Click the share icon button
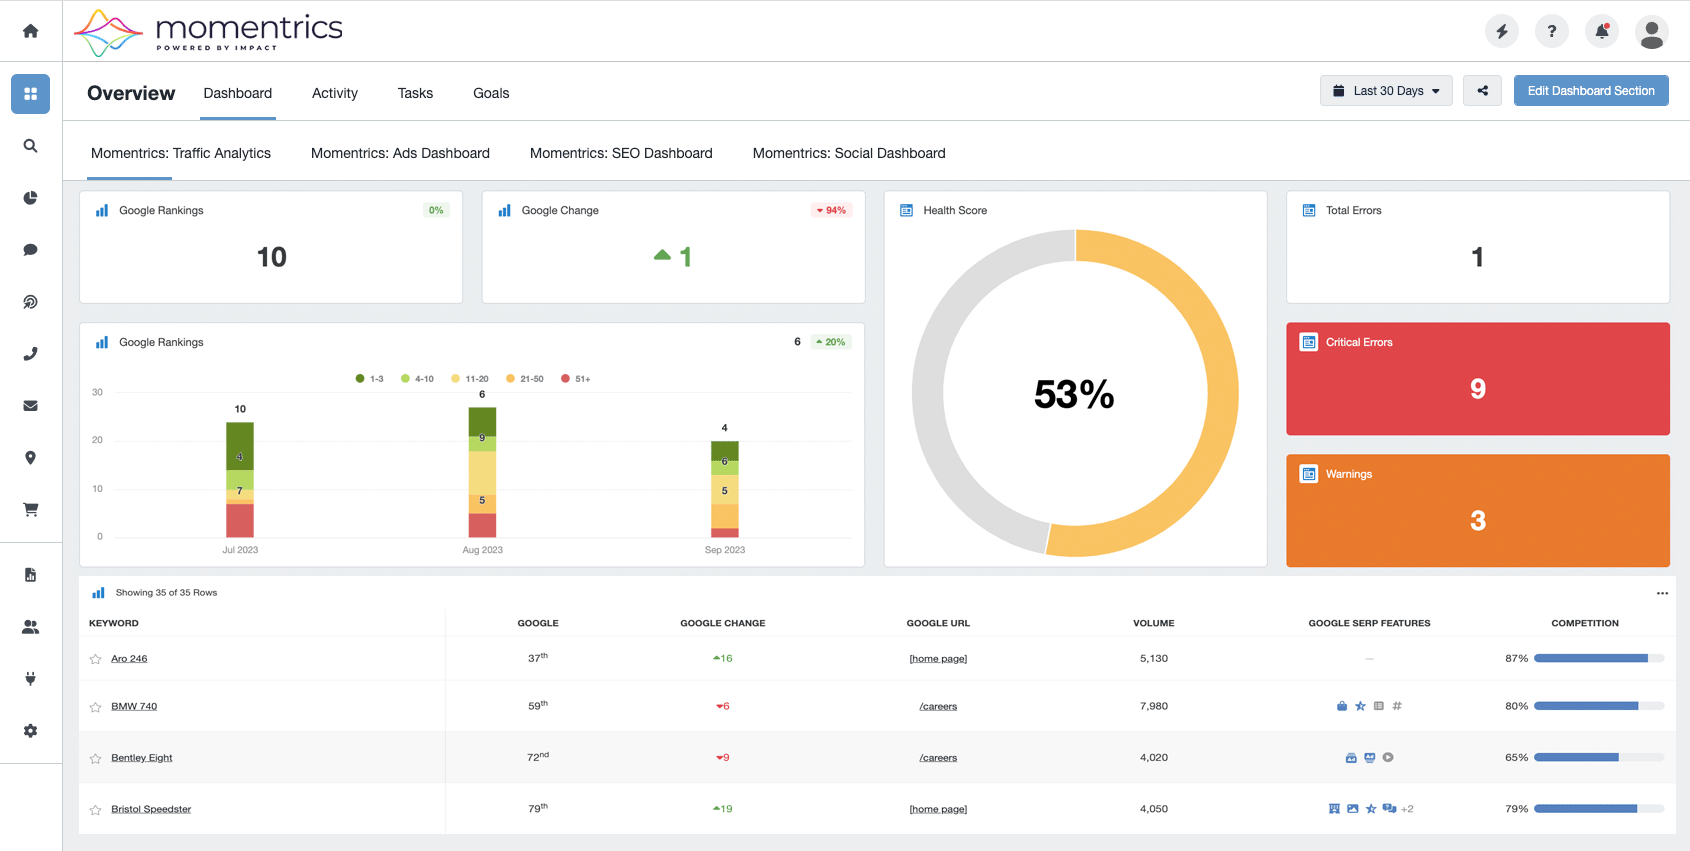The height and width of the screenshot is (851, 1690). tap(1482, 90)
